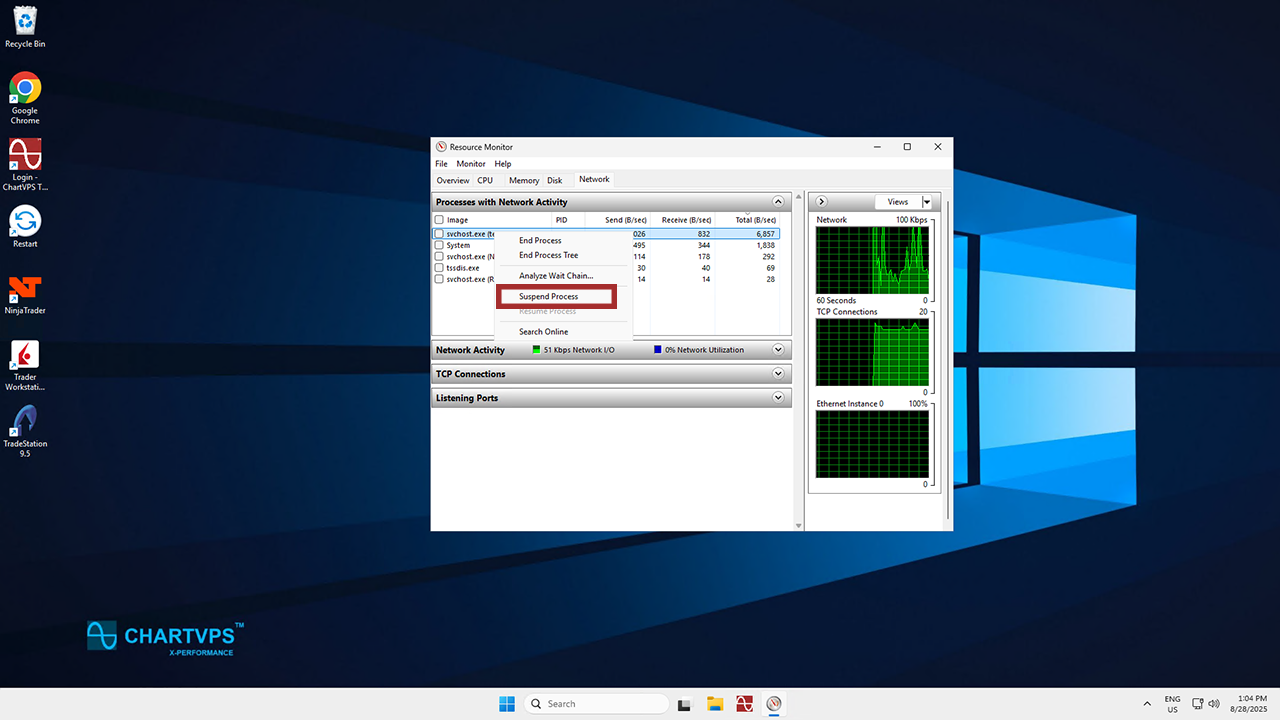This screenshot has height=720, width=1280.
Task: Open File Explorer from the taskbar
Action: point(715,704)
